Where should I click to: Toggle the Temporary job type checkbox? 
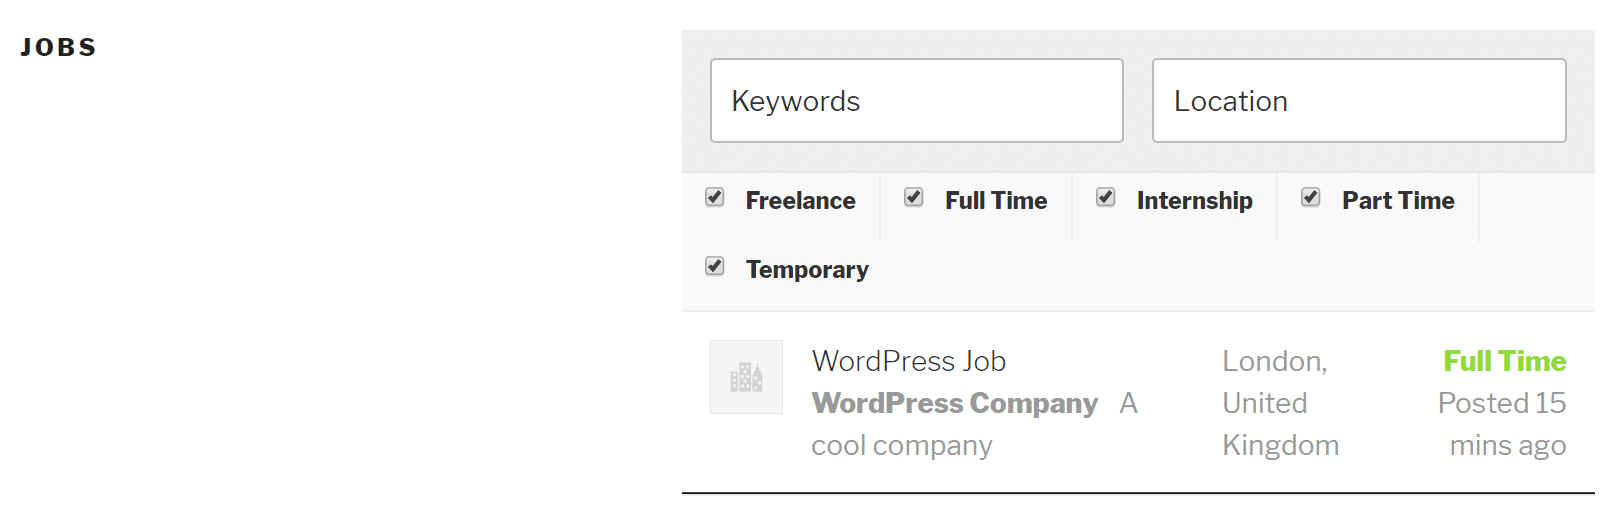715,266
